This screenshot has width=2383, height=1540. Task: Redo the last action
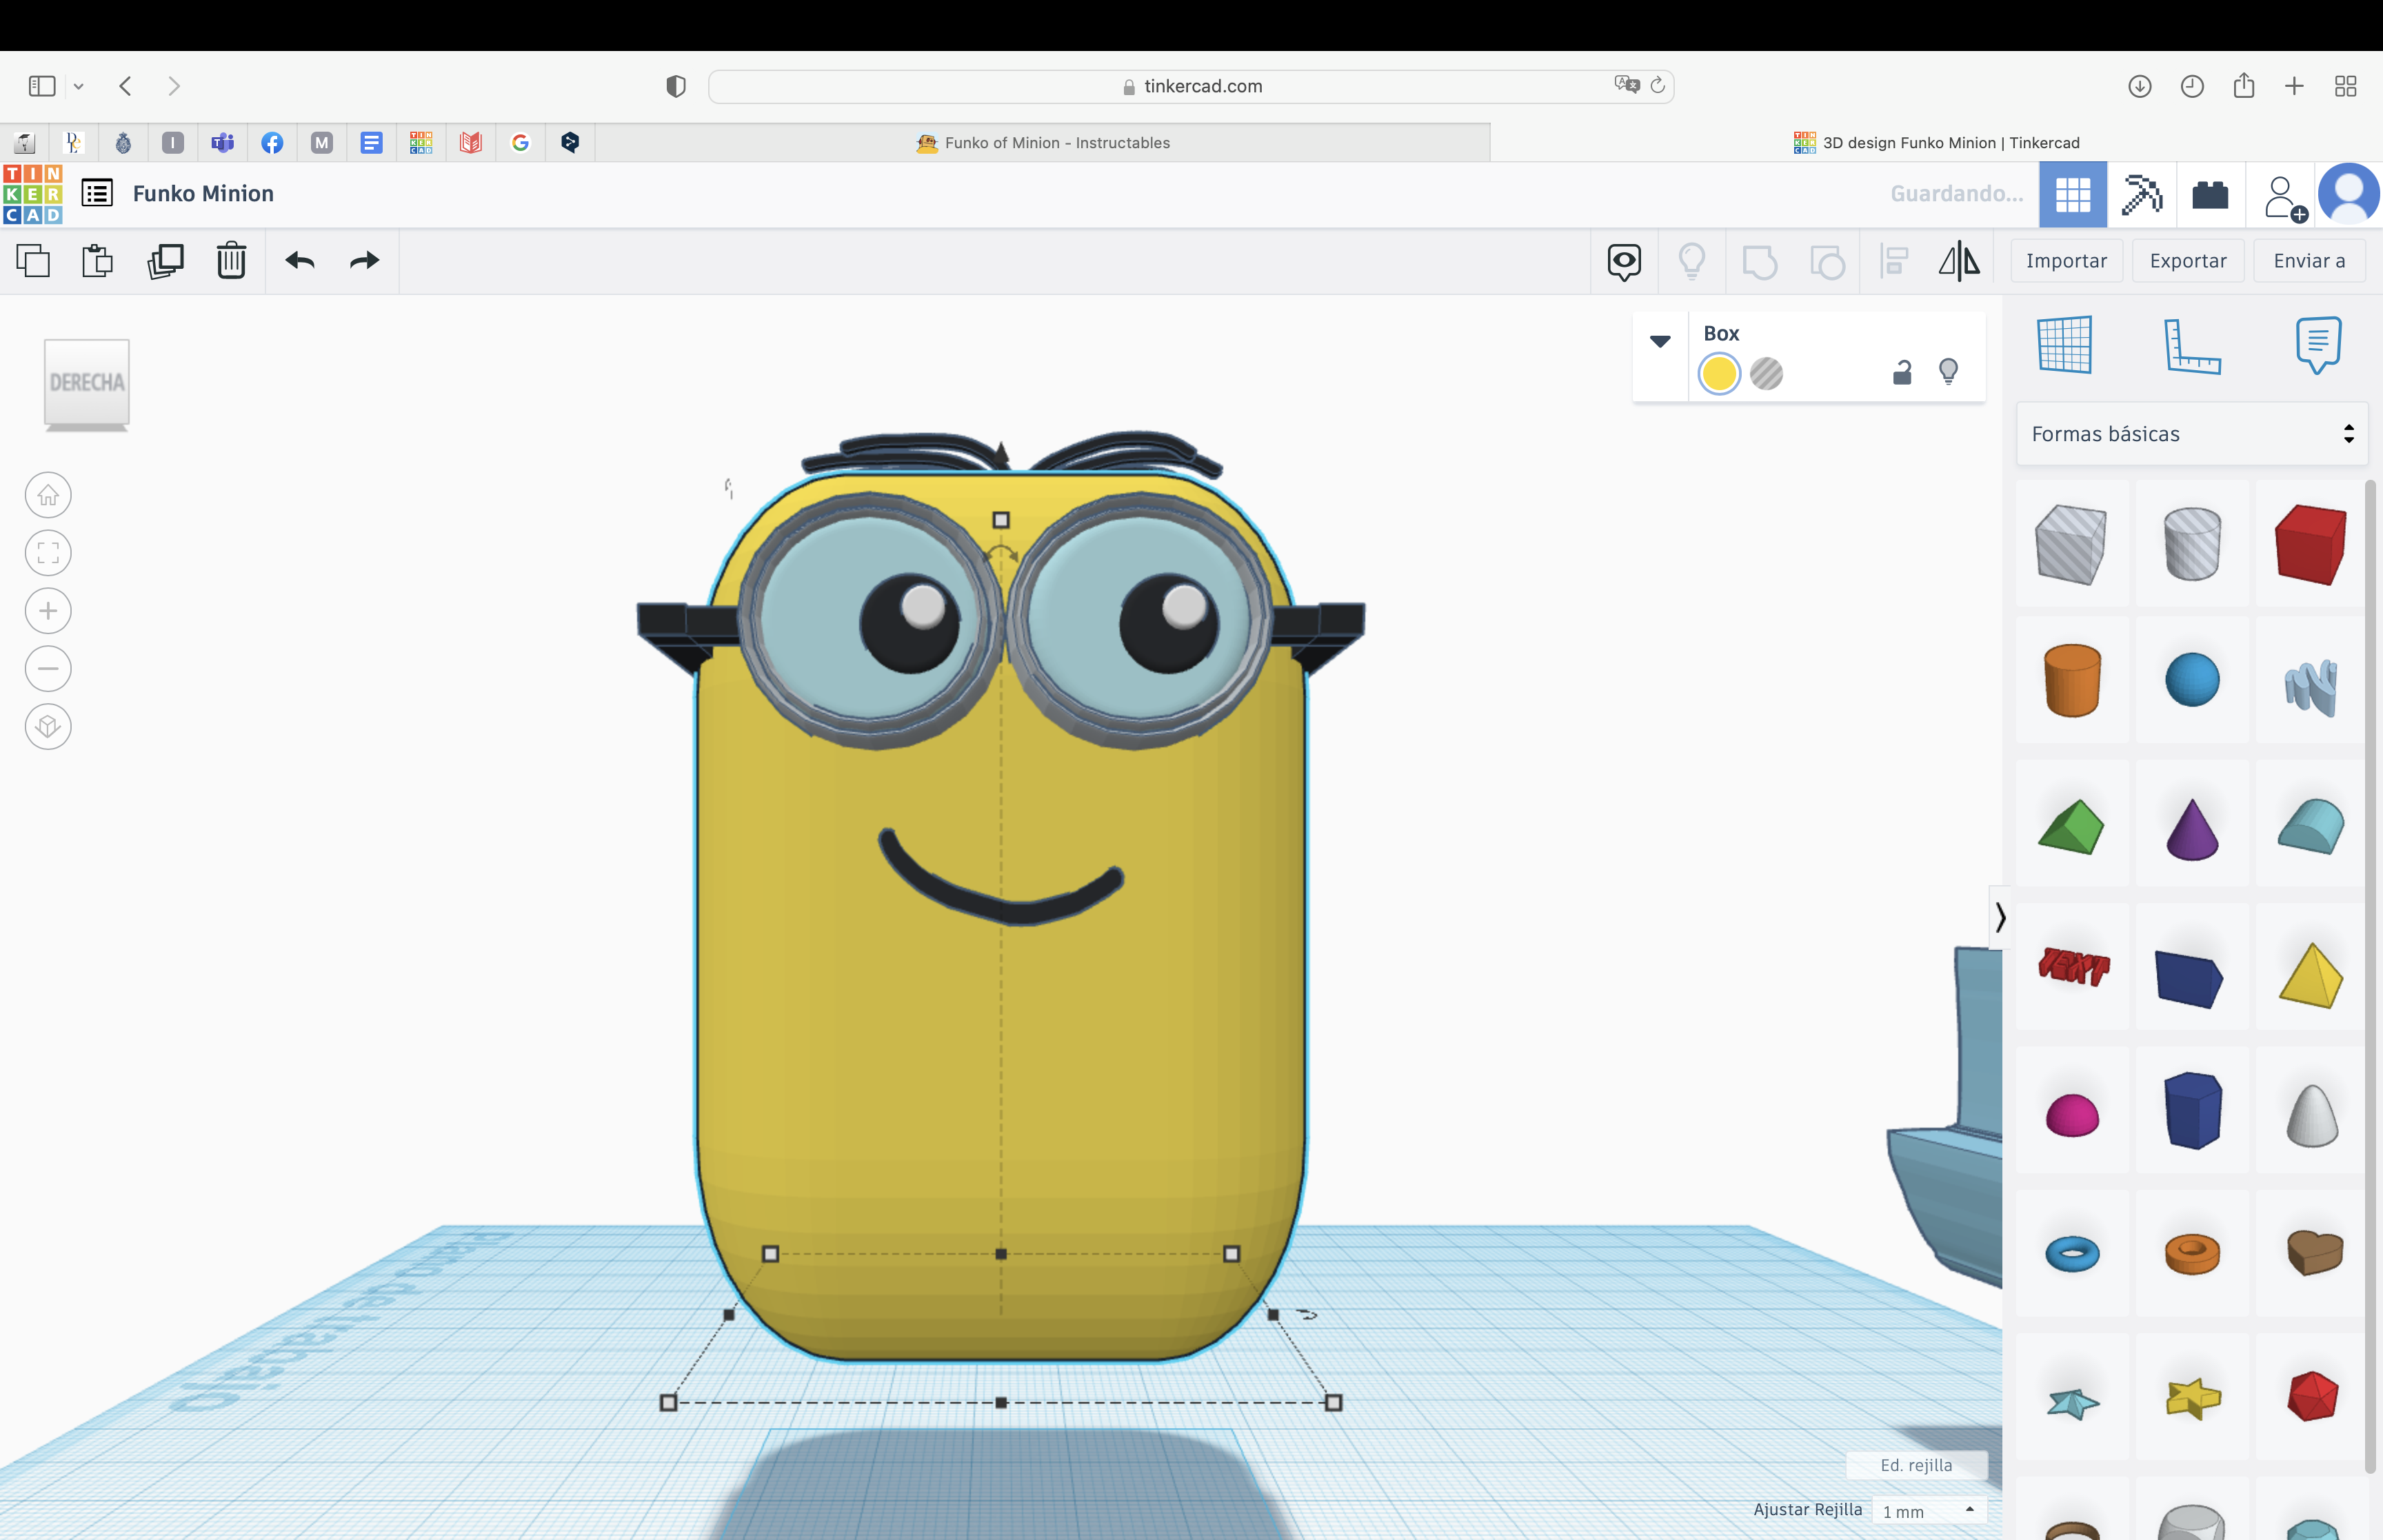365,261
